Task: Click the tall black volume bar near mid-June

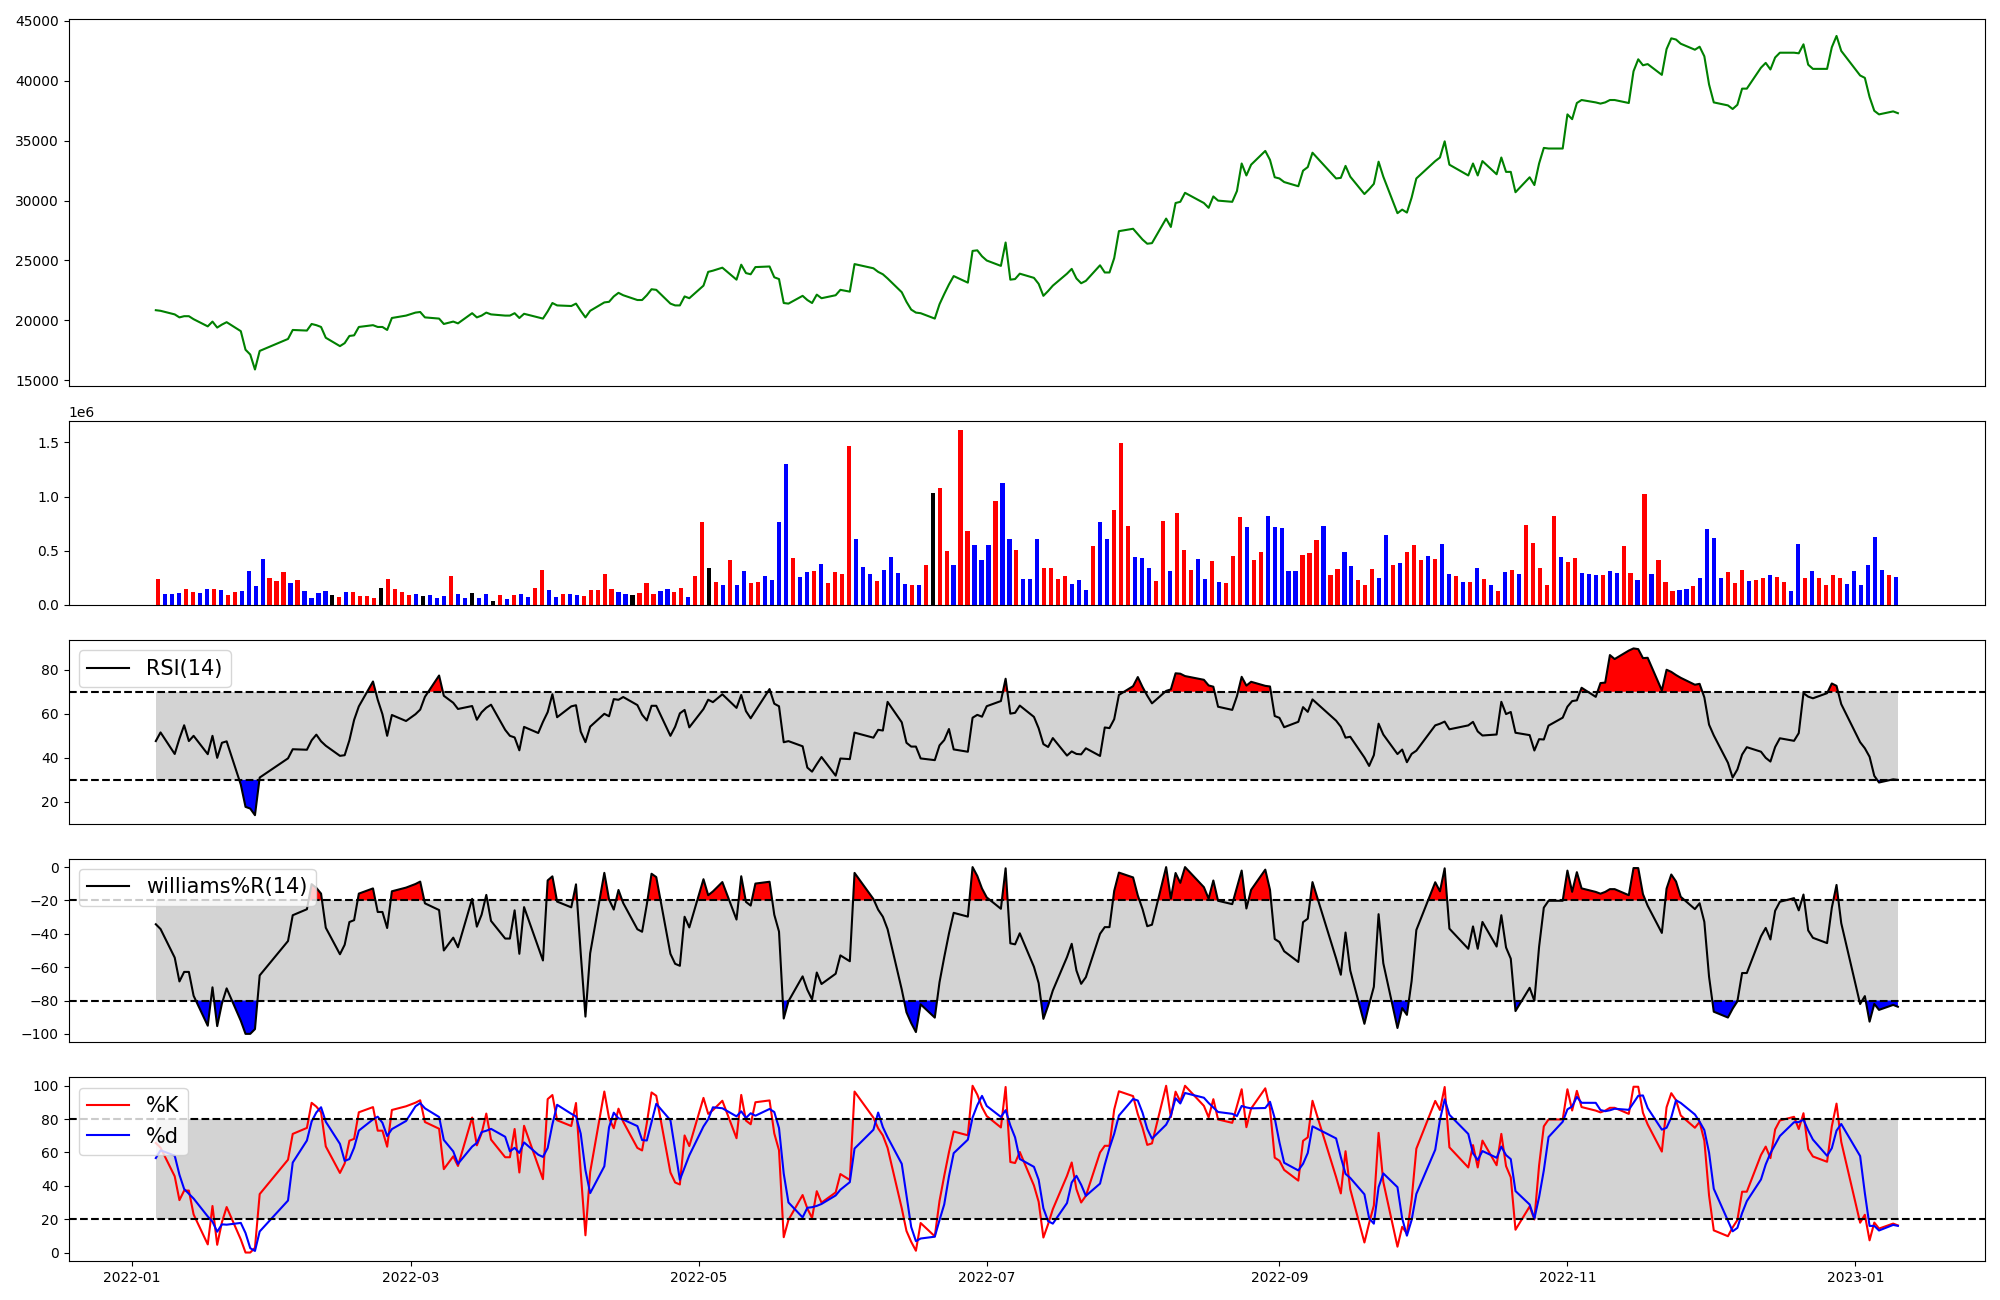Action: point(933,550)
